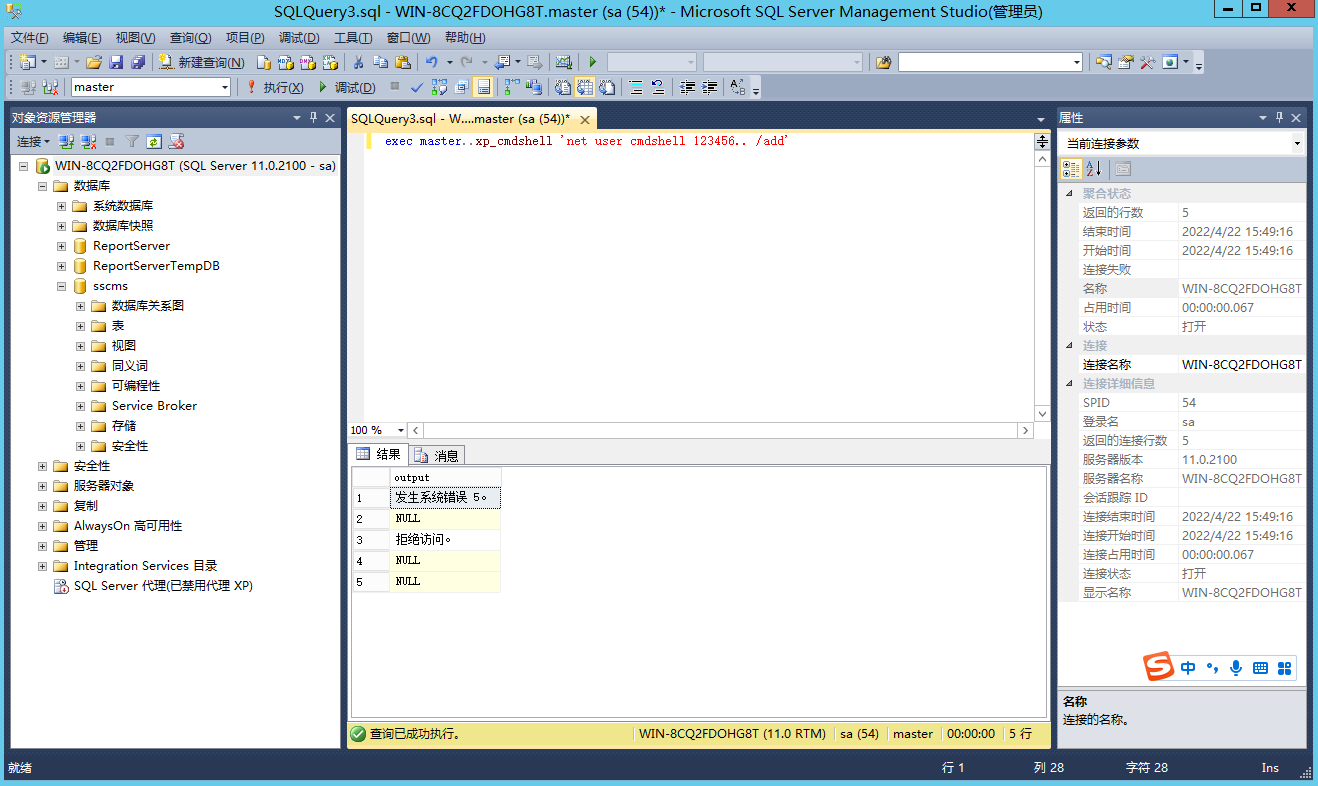
Task: Click the Specify Values for Template Parameters icon
Action: 738,87
